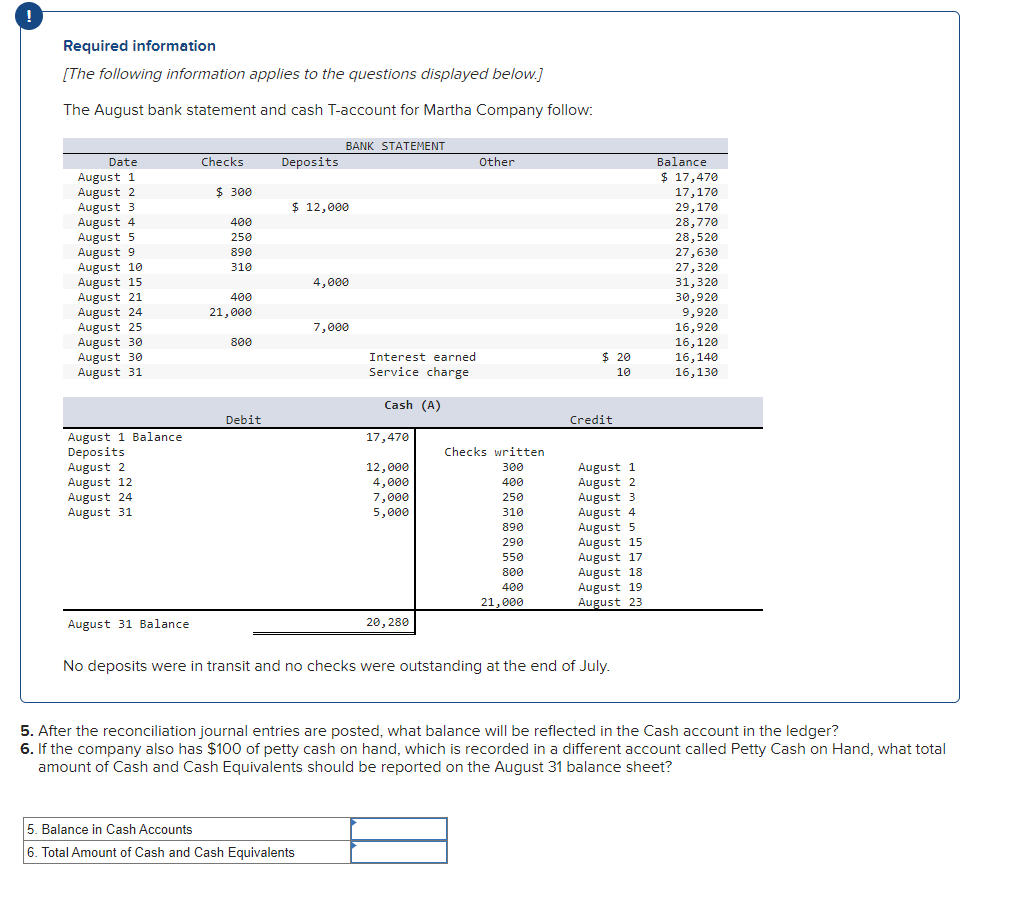Click the 'BANK STATEMENT' table title
Image resolution: width=1034 pixels, height=904 pixels.
[x=395, y=146]
